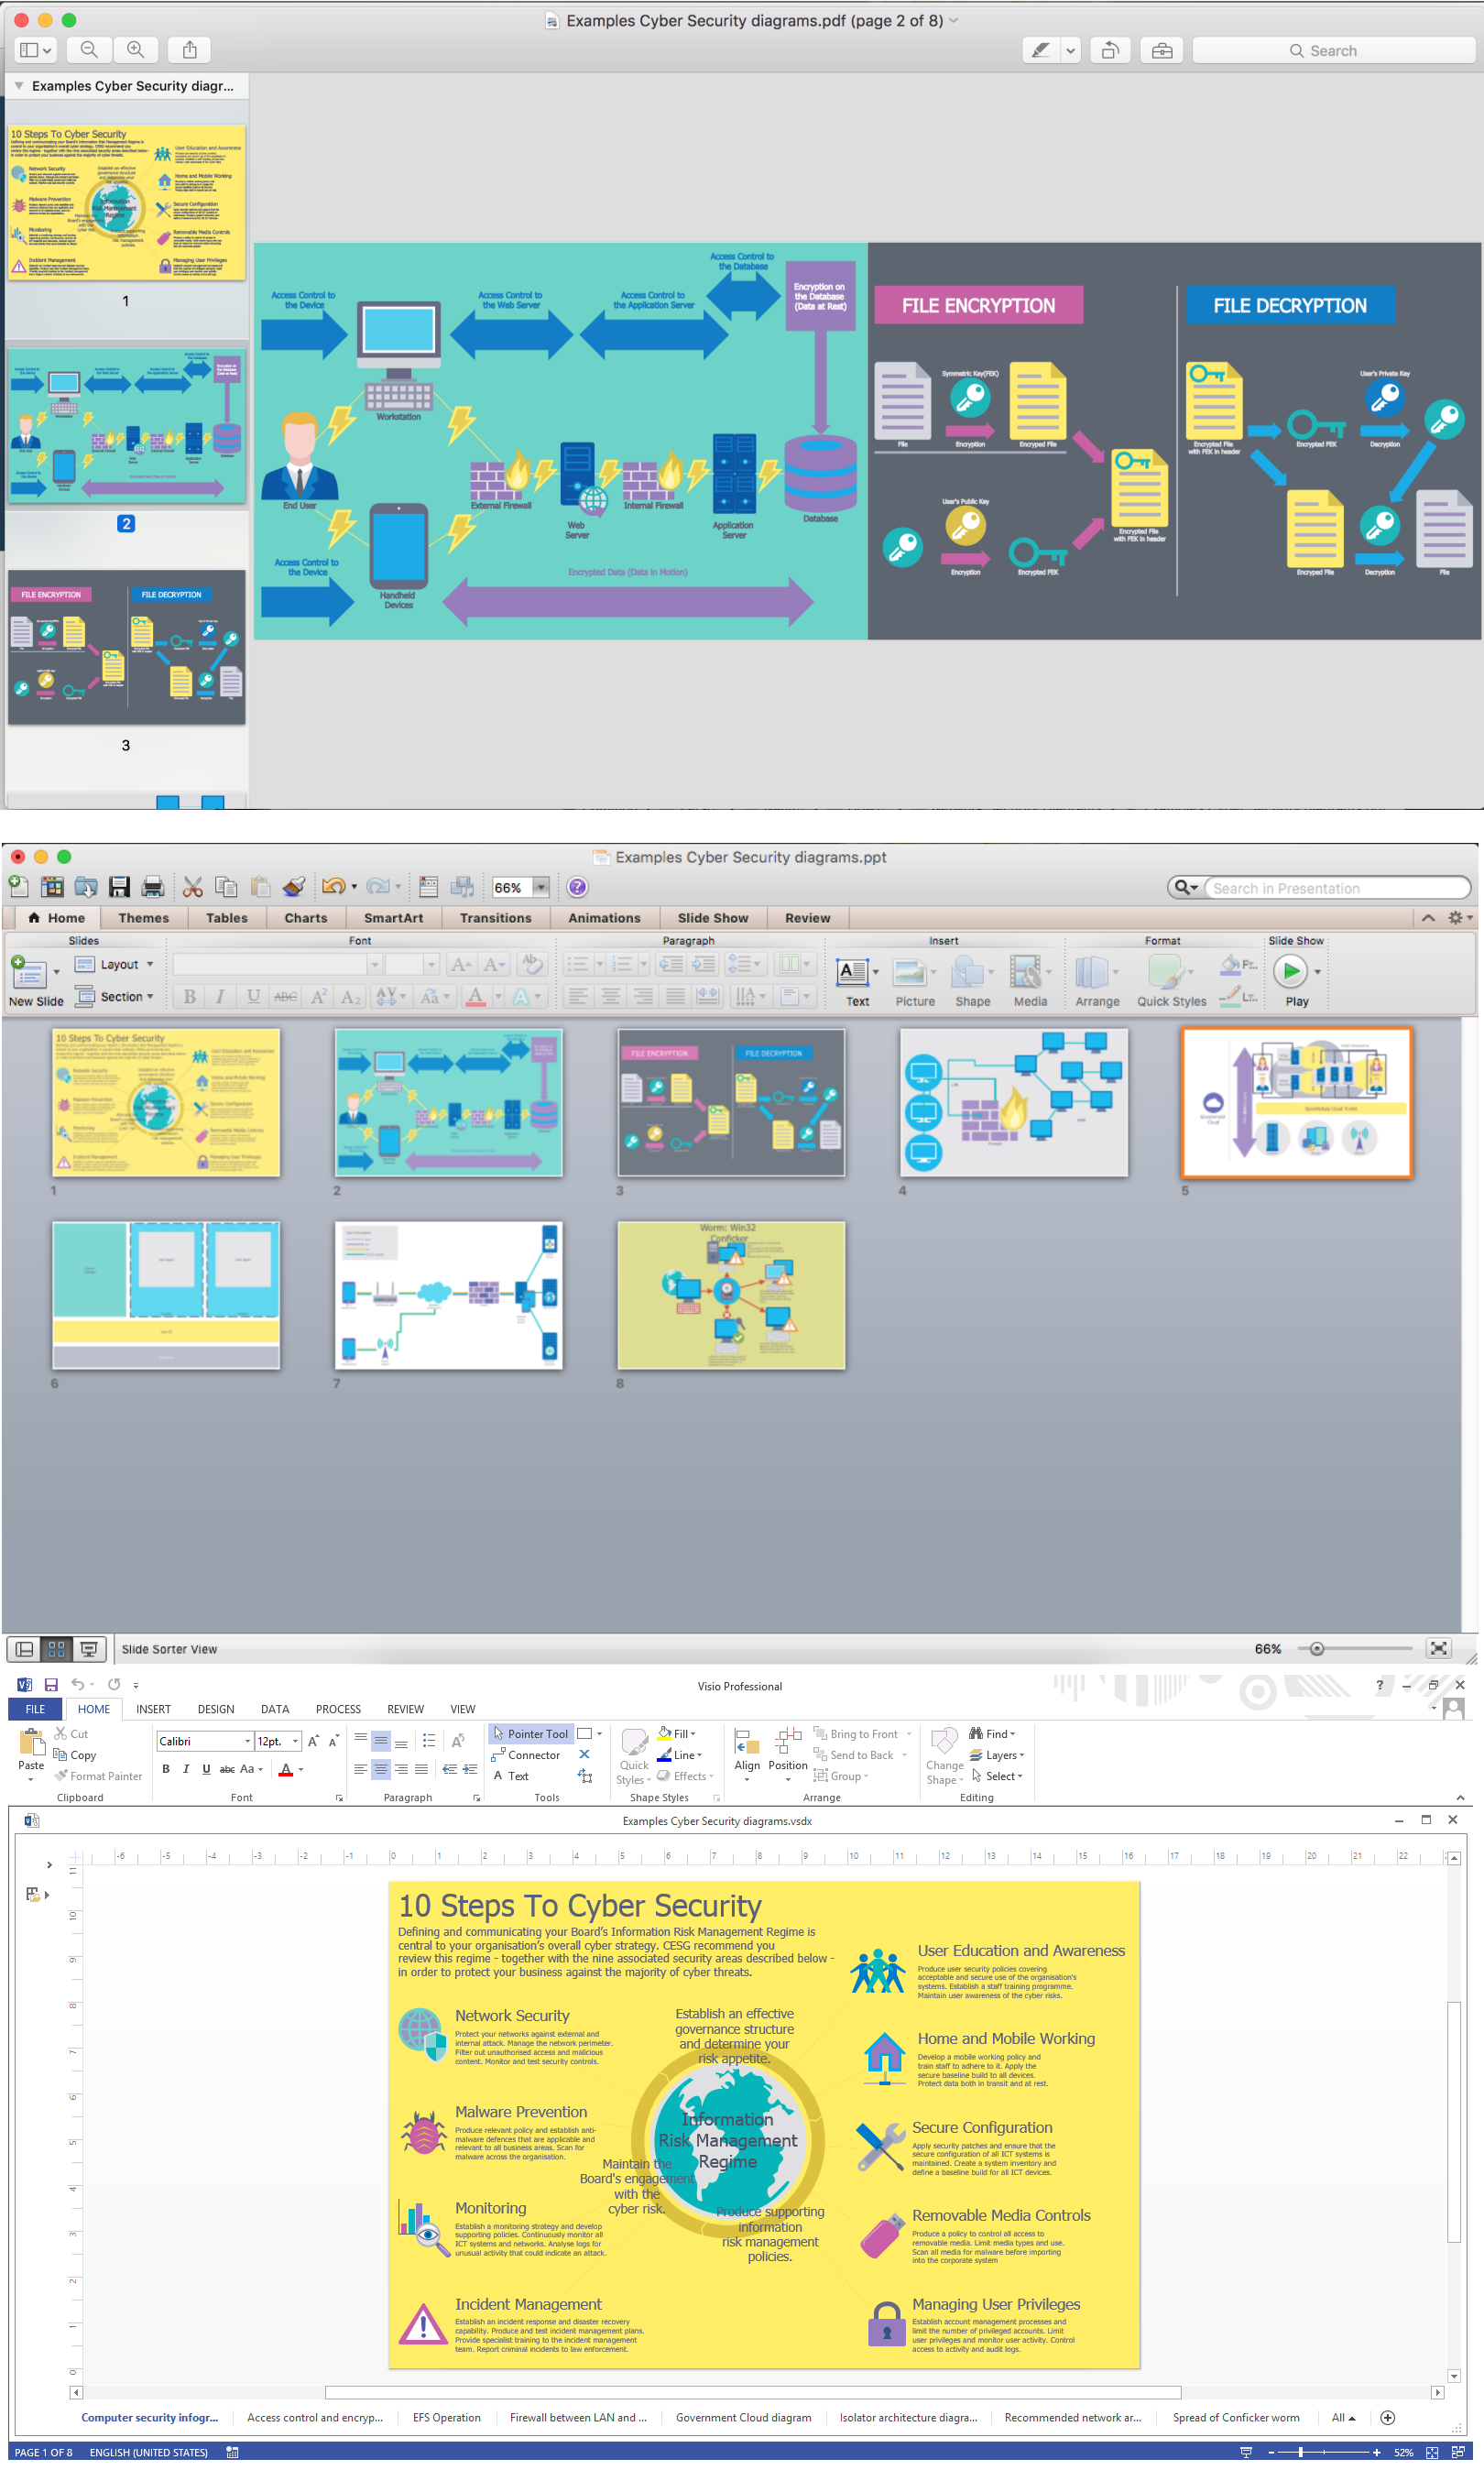Open the Calibri font dropdown in Visio
Image resolution: width=1484 pixels, height=2470 pixels.
click(x=247, y=1741)
